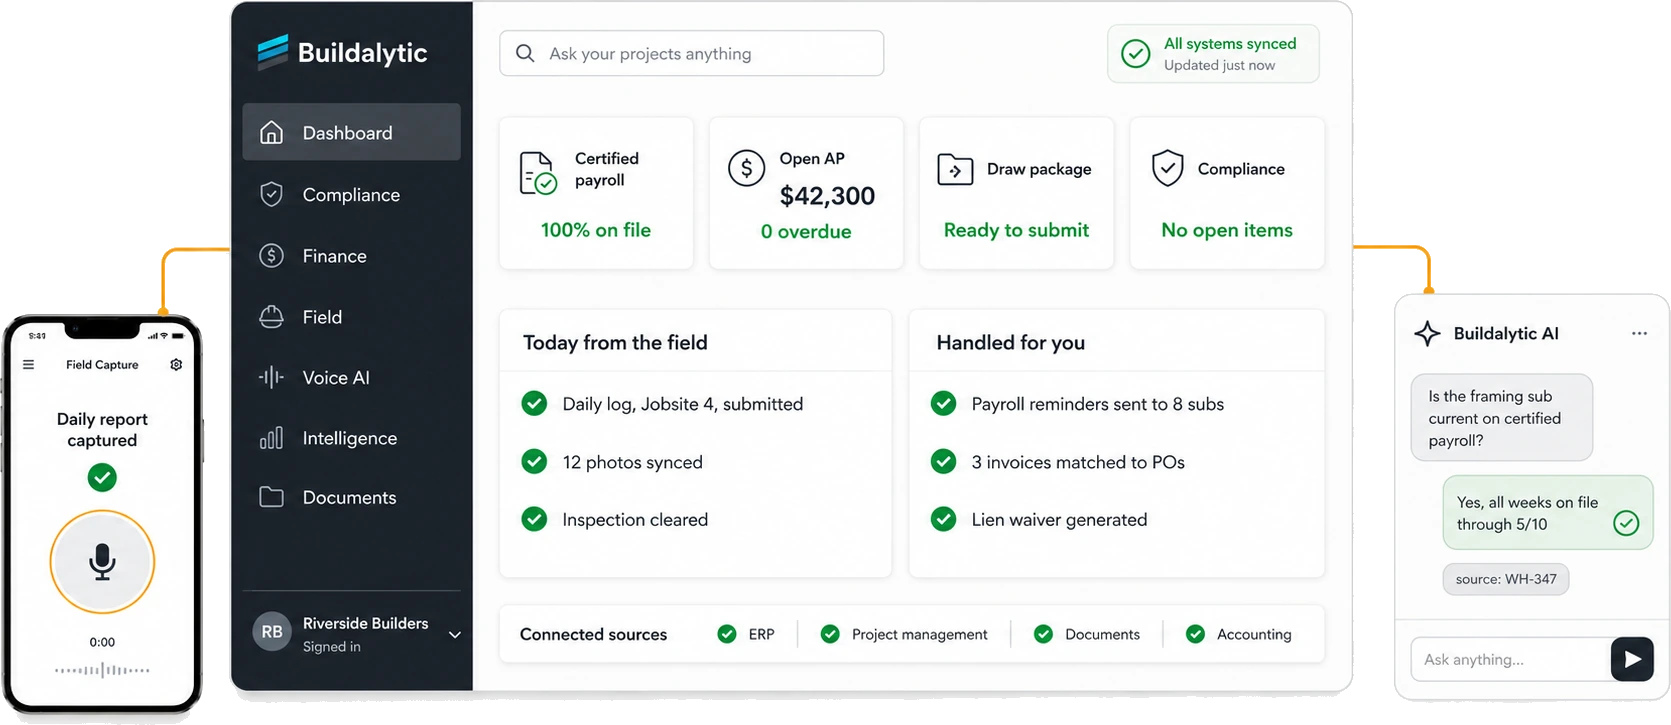Open the source: WH-347 chip
This screenshot has width=1671, height=725.
[1506, 579]
